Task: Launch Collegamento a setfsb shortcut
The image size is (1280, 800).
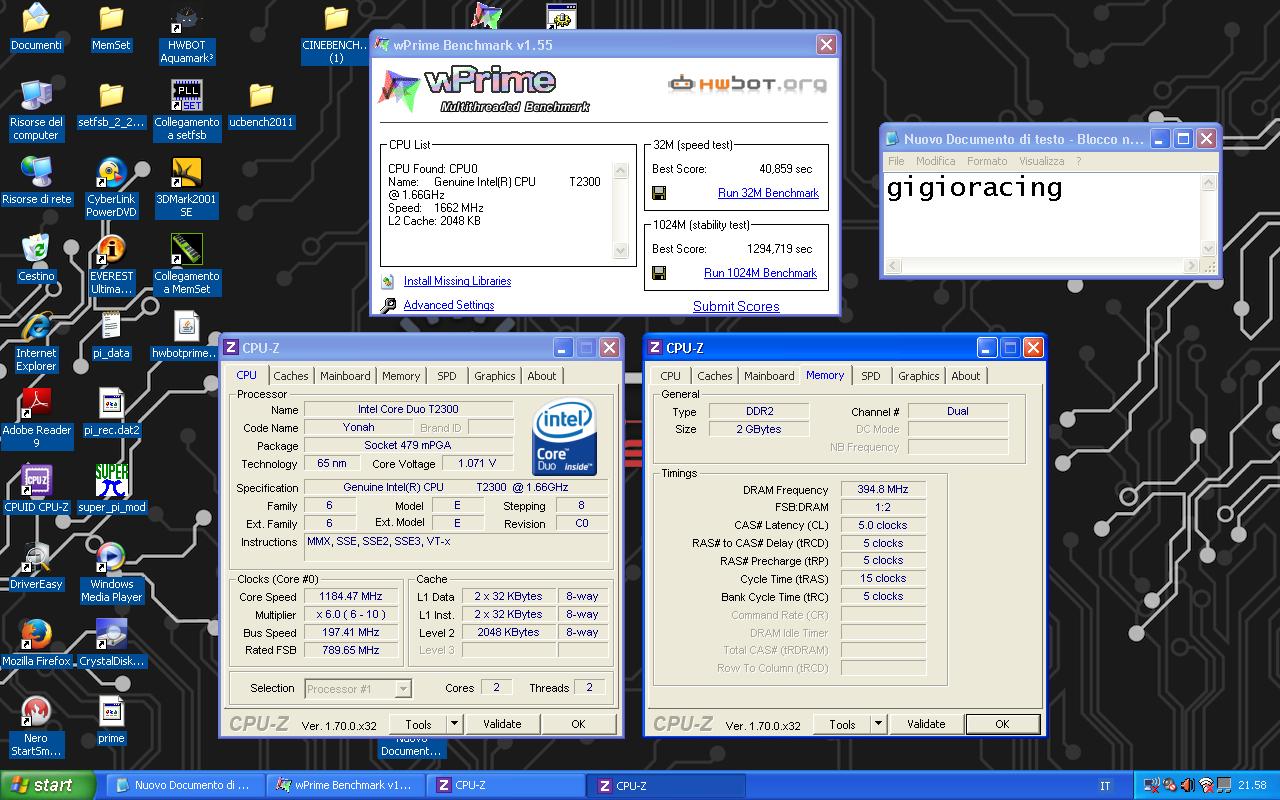Action: [186, 110]
